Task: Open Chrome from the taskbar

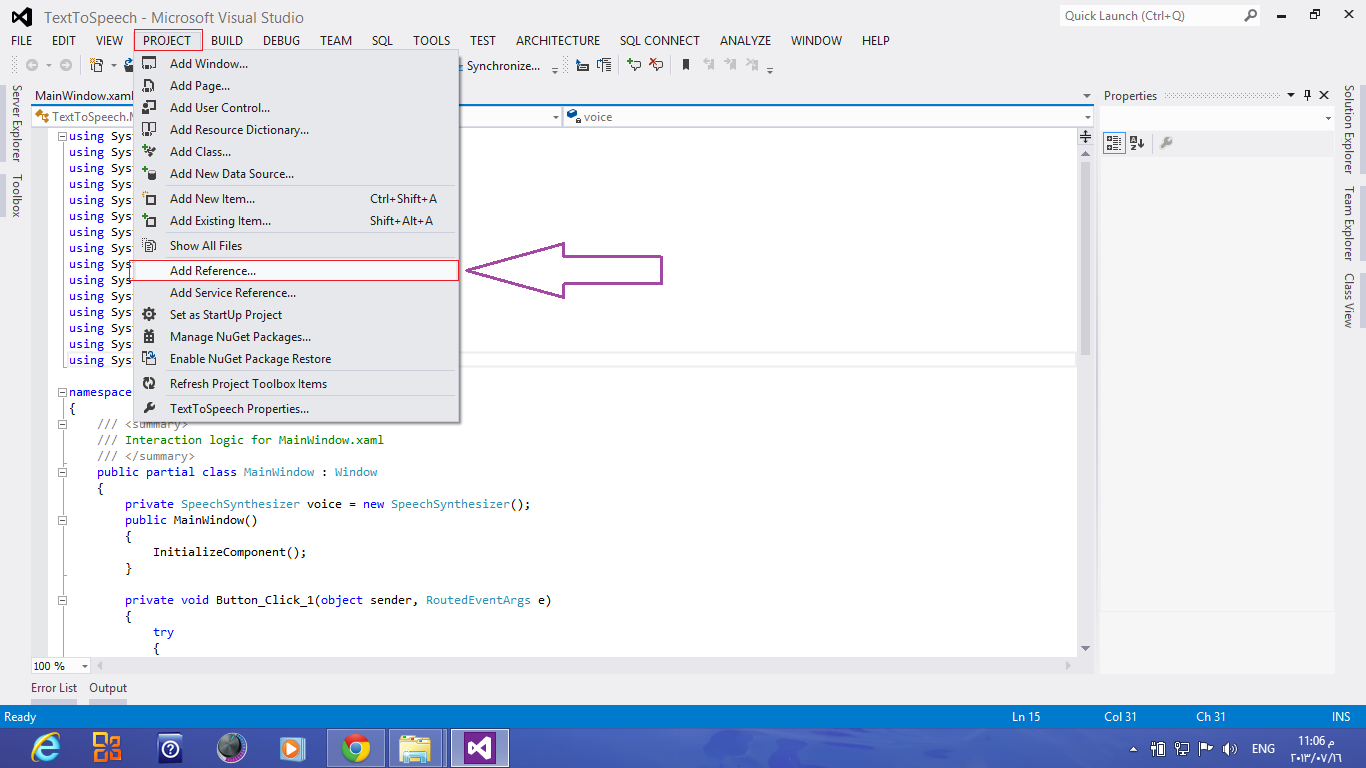Action: coord(356,748)
